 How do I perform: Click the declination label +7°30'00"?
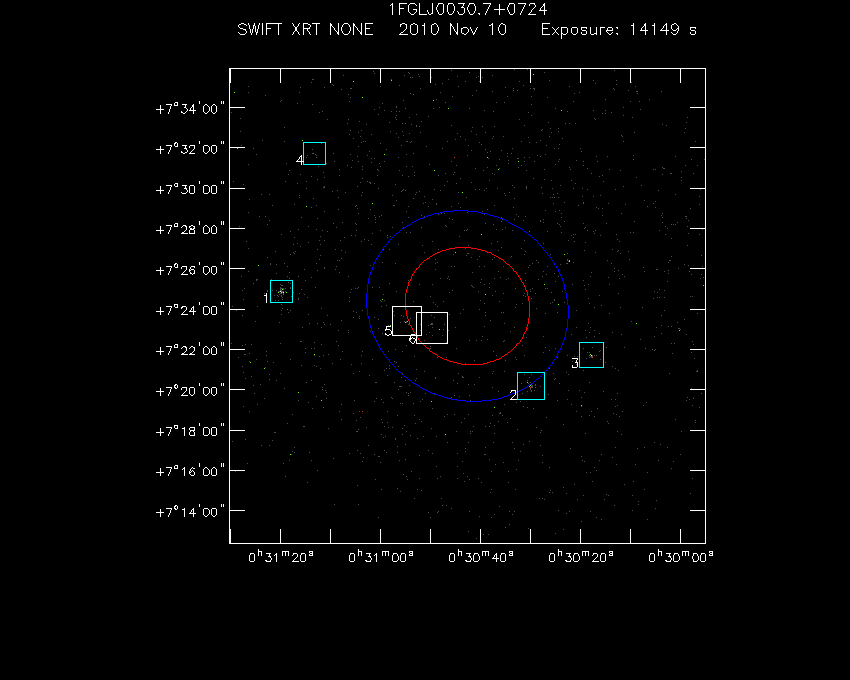pos(190,189)
